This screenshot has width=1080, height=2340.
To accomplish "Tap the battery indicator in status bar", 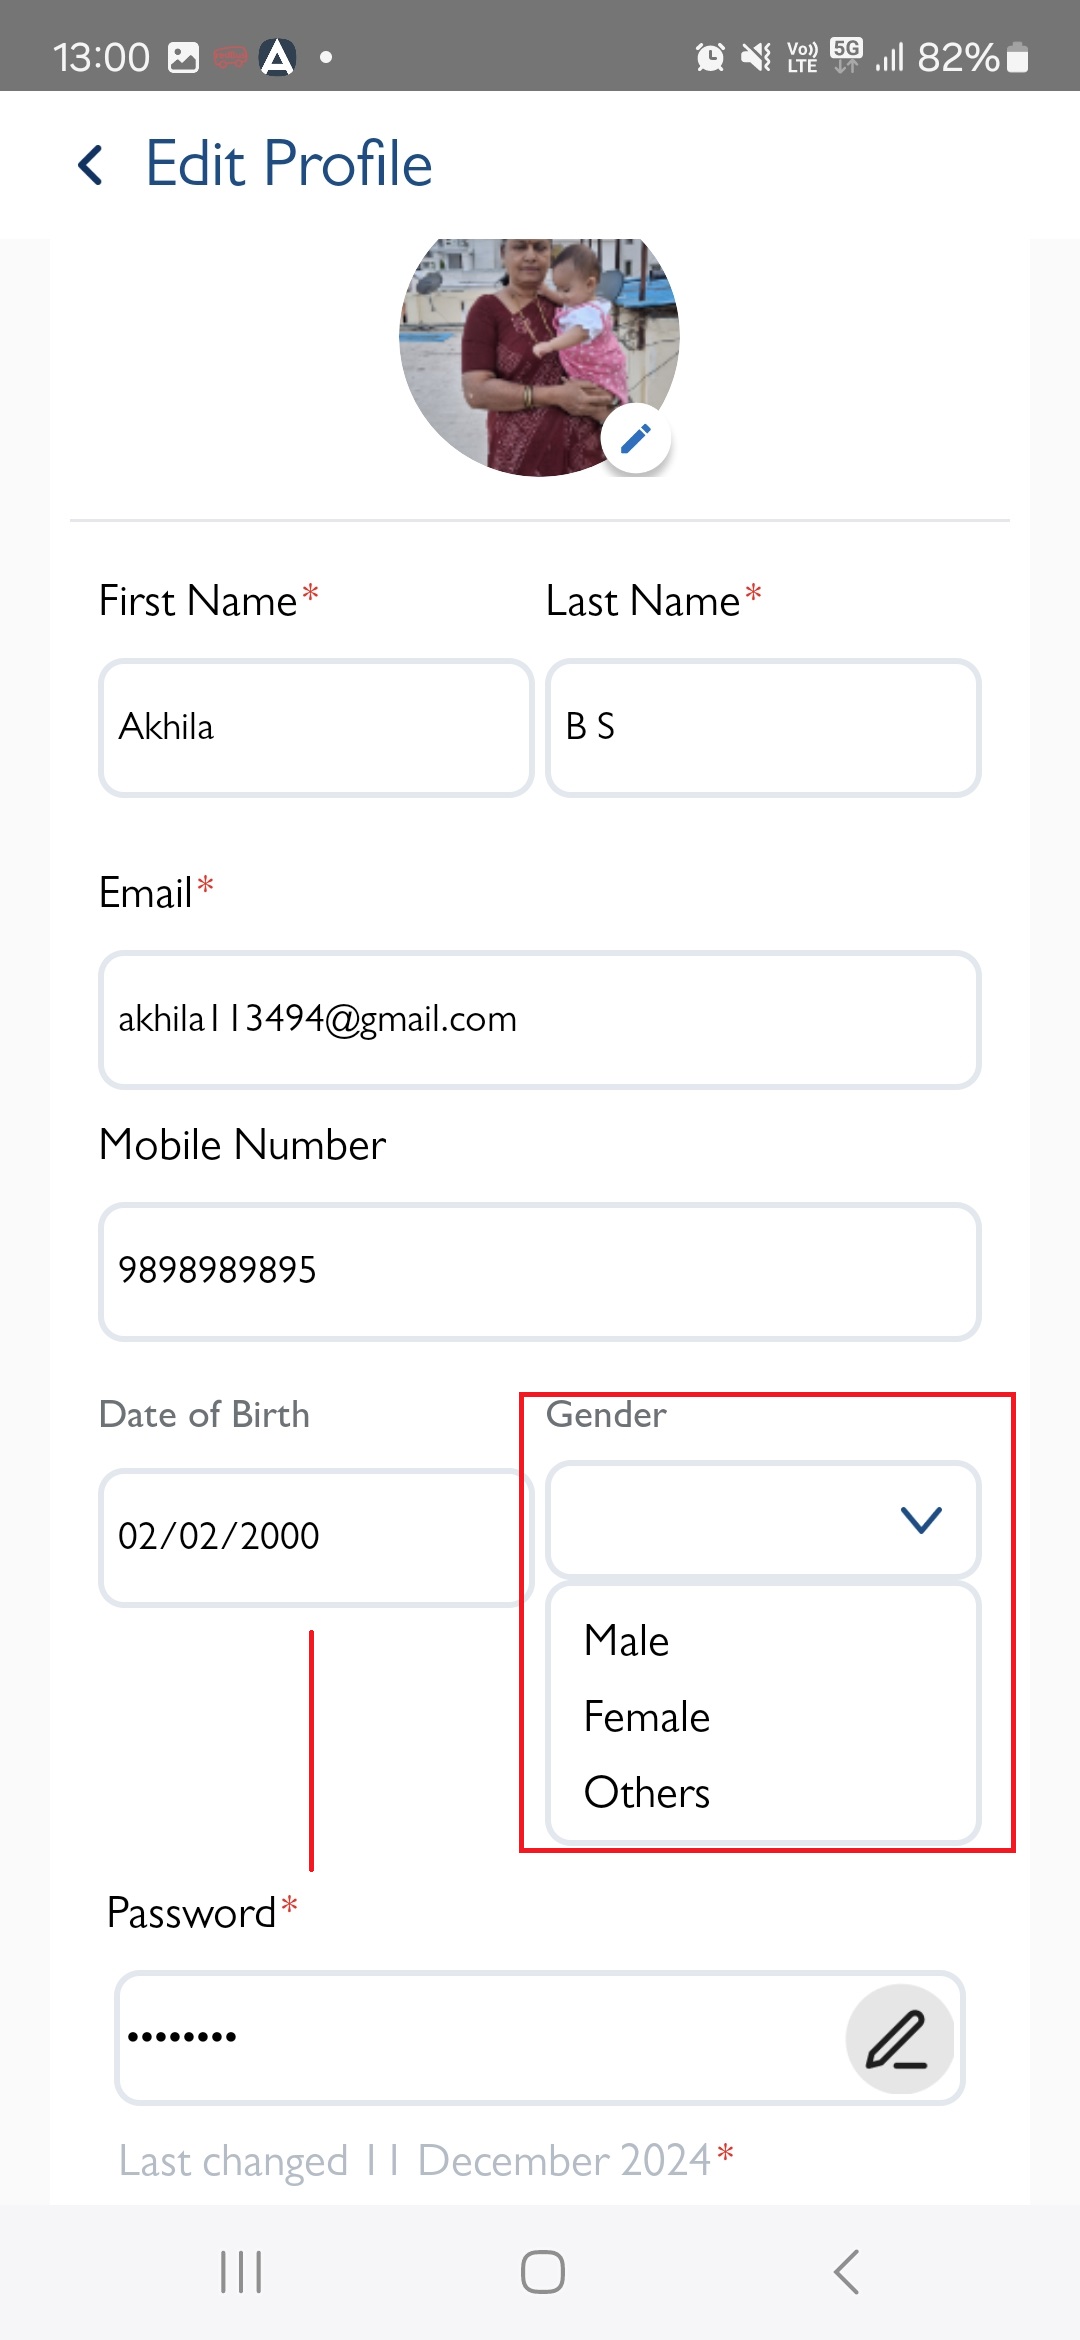I will [x=1017, y=57].
